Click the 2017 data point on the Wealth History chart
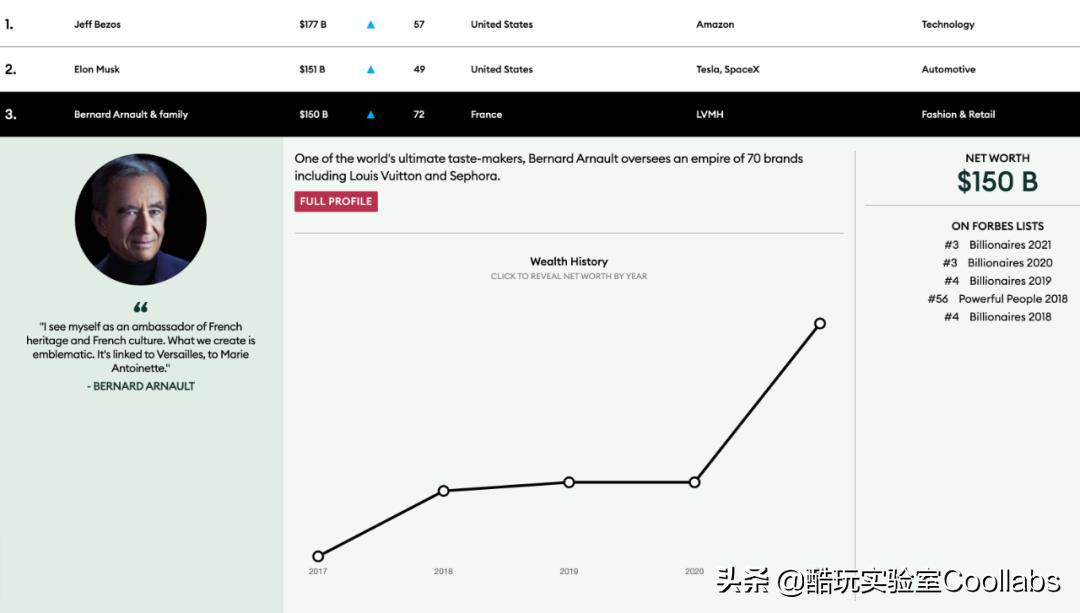The image size is (1080, 613). 317,555
